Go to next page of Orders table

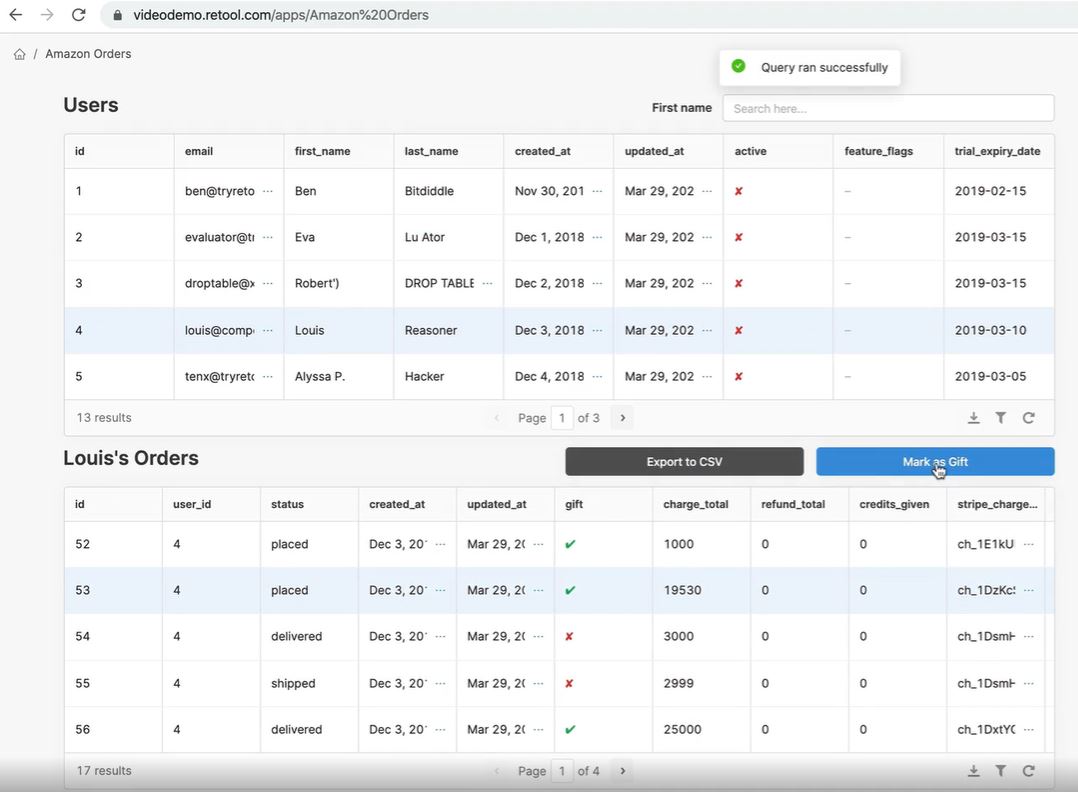tap(622, 771)
